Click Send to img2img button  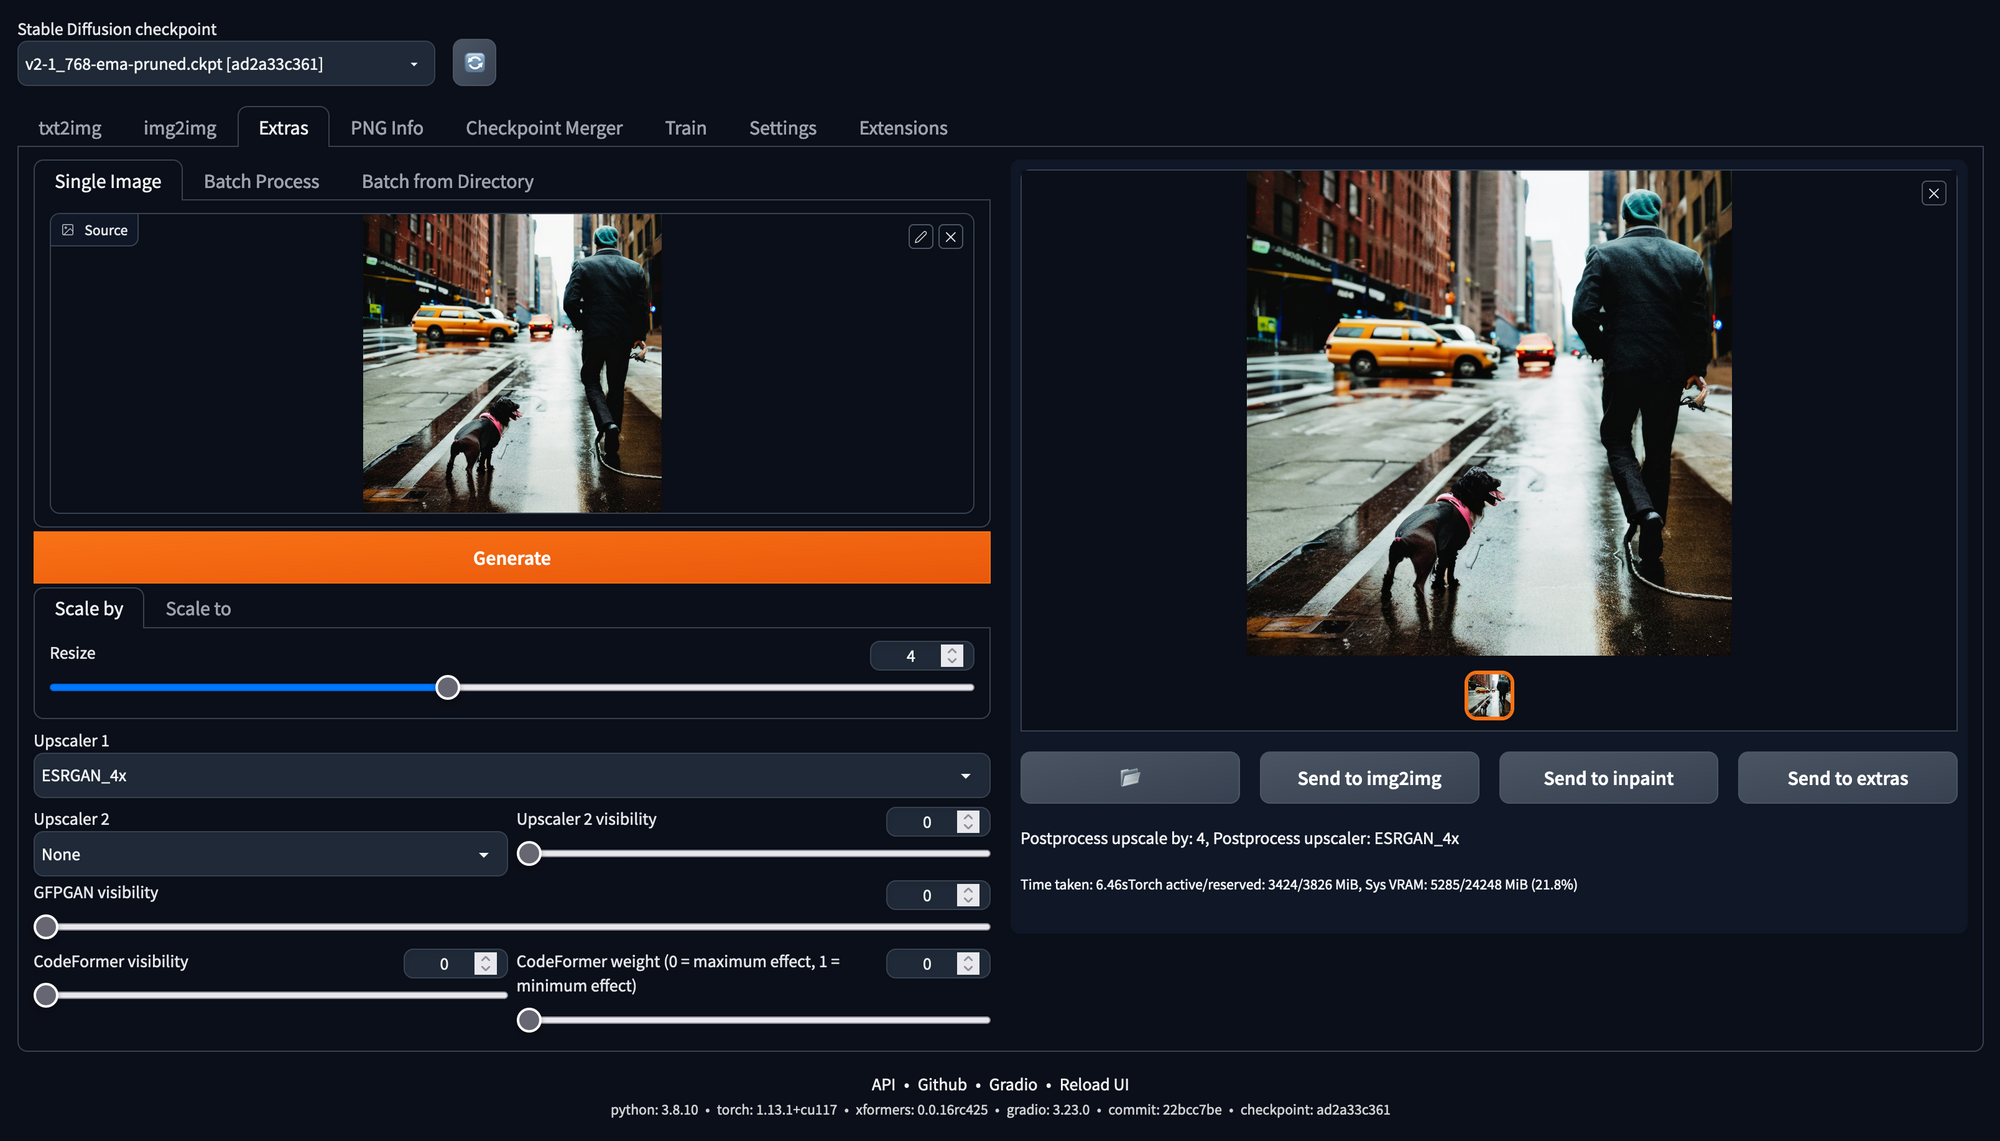(x=1369, y=778)
